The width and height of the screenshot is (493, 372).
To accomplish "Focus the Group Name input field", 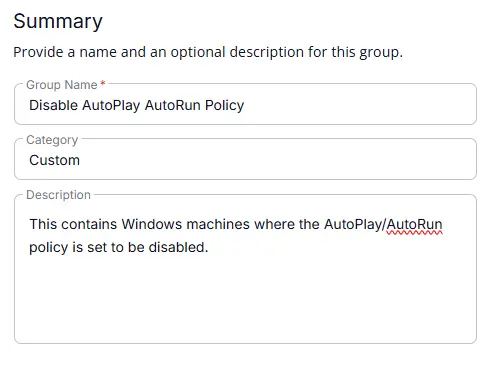I will pos(245,104).
